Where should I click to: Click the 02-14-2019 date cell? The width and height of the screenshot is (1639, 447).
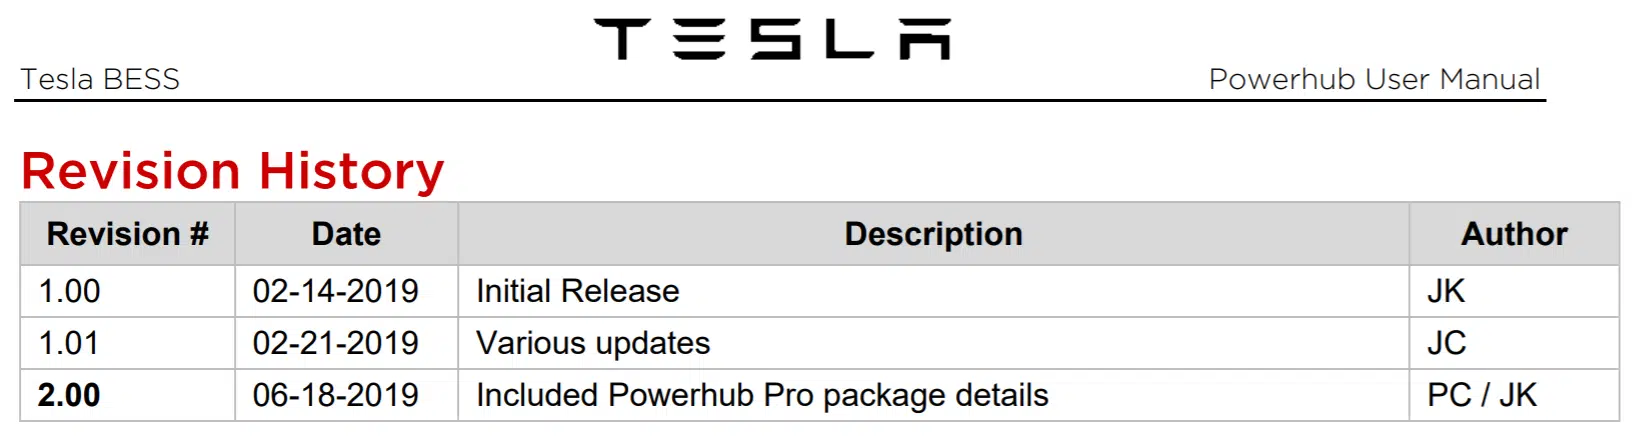pyautogui.click(x=335, y=291)
